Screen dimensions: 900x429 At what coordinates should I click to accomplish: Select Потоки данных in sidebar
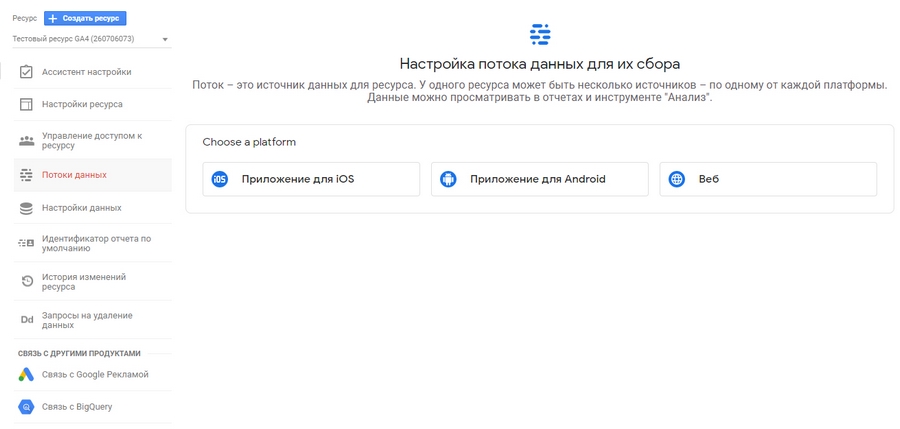click(92, 175)
